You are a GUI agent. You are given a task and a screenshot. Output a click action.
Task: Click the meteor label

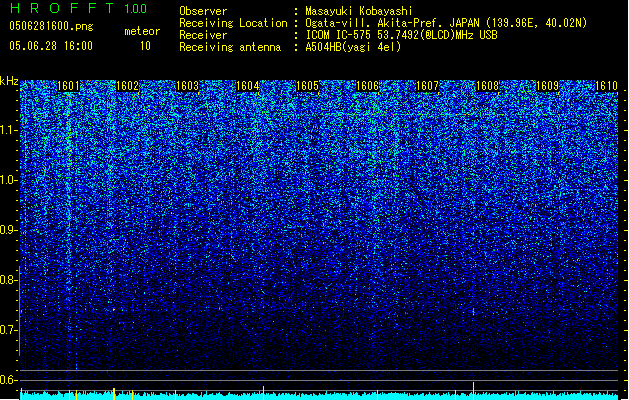point(142,31)
